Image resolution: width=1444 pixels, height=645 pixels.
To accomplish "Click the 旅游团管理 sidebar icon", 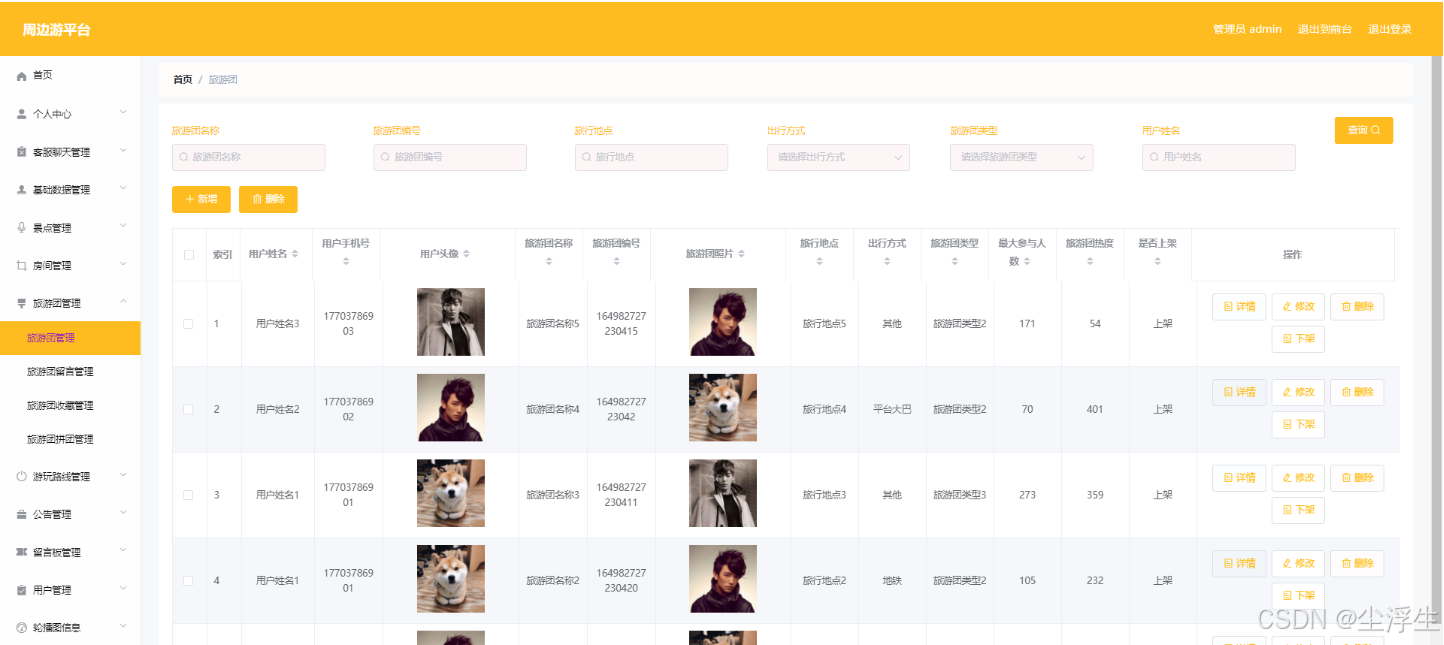I will click(x=22, y=303).
